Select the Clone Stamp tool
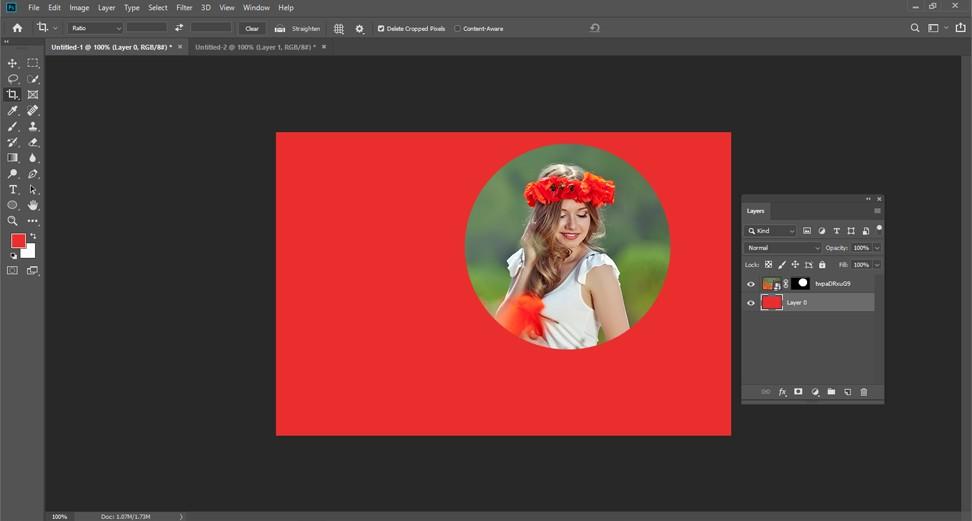The width and height of the screenshot is (972, 521). (x=33, y=127)
